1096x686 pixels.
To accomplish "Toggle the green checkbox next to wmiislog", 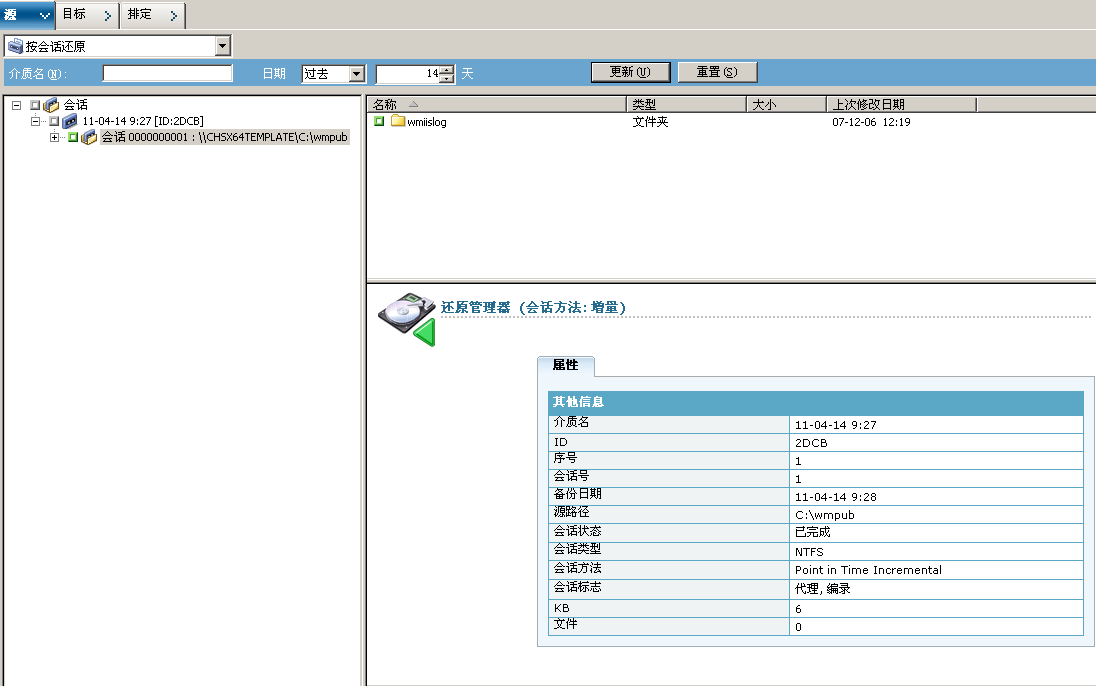I will (379, 121).
